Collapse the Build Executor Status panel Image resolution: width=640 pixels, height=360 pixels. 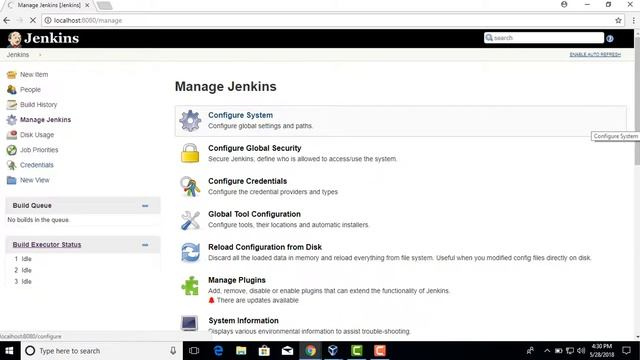(145, 245)
